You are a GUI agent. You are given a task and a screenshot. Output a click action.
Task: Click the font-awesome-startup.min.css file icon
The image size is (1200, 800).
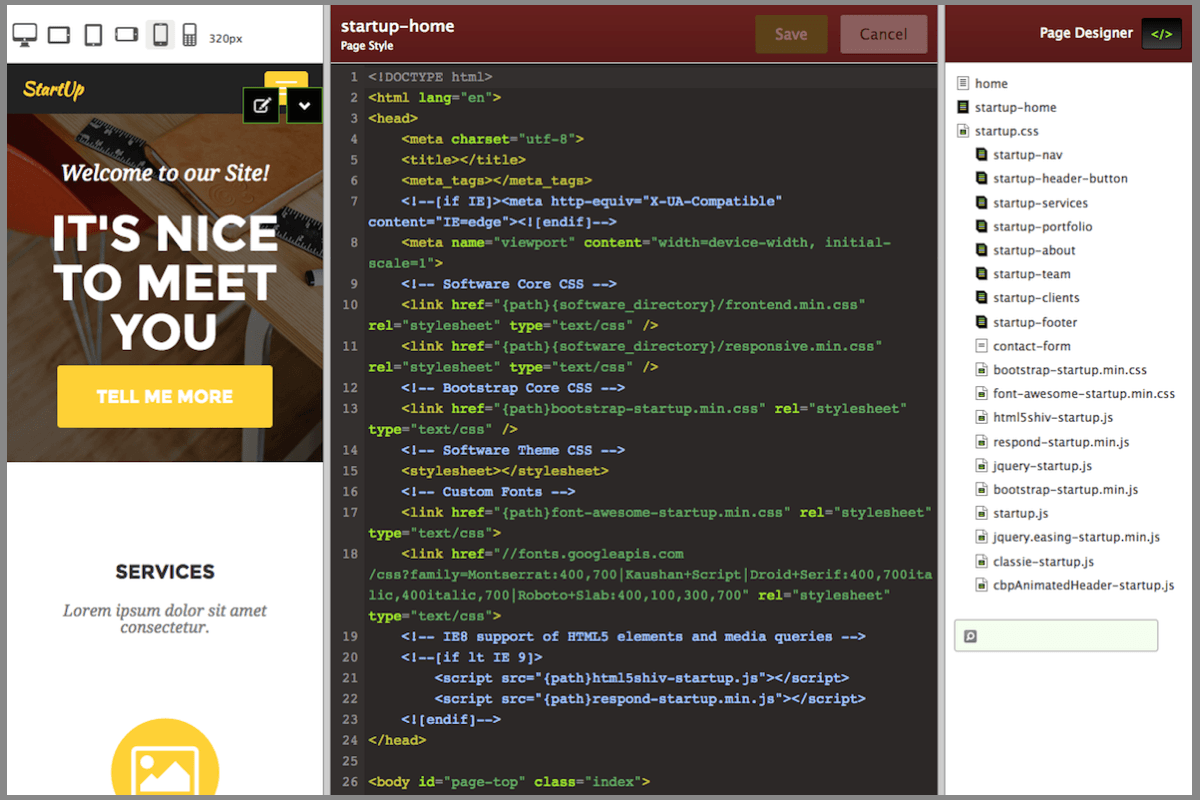pos(981,394)
